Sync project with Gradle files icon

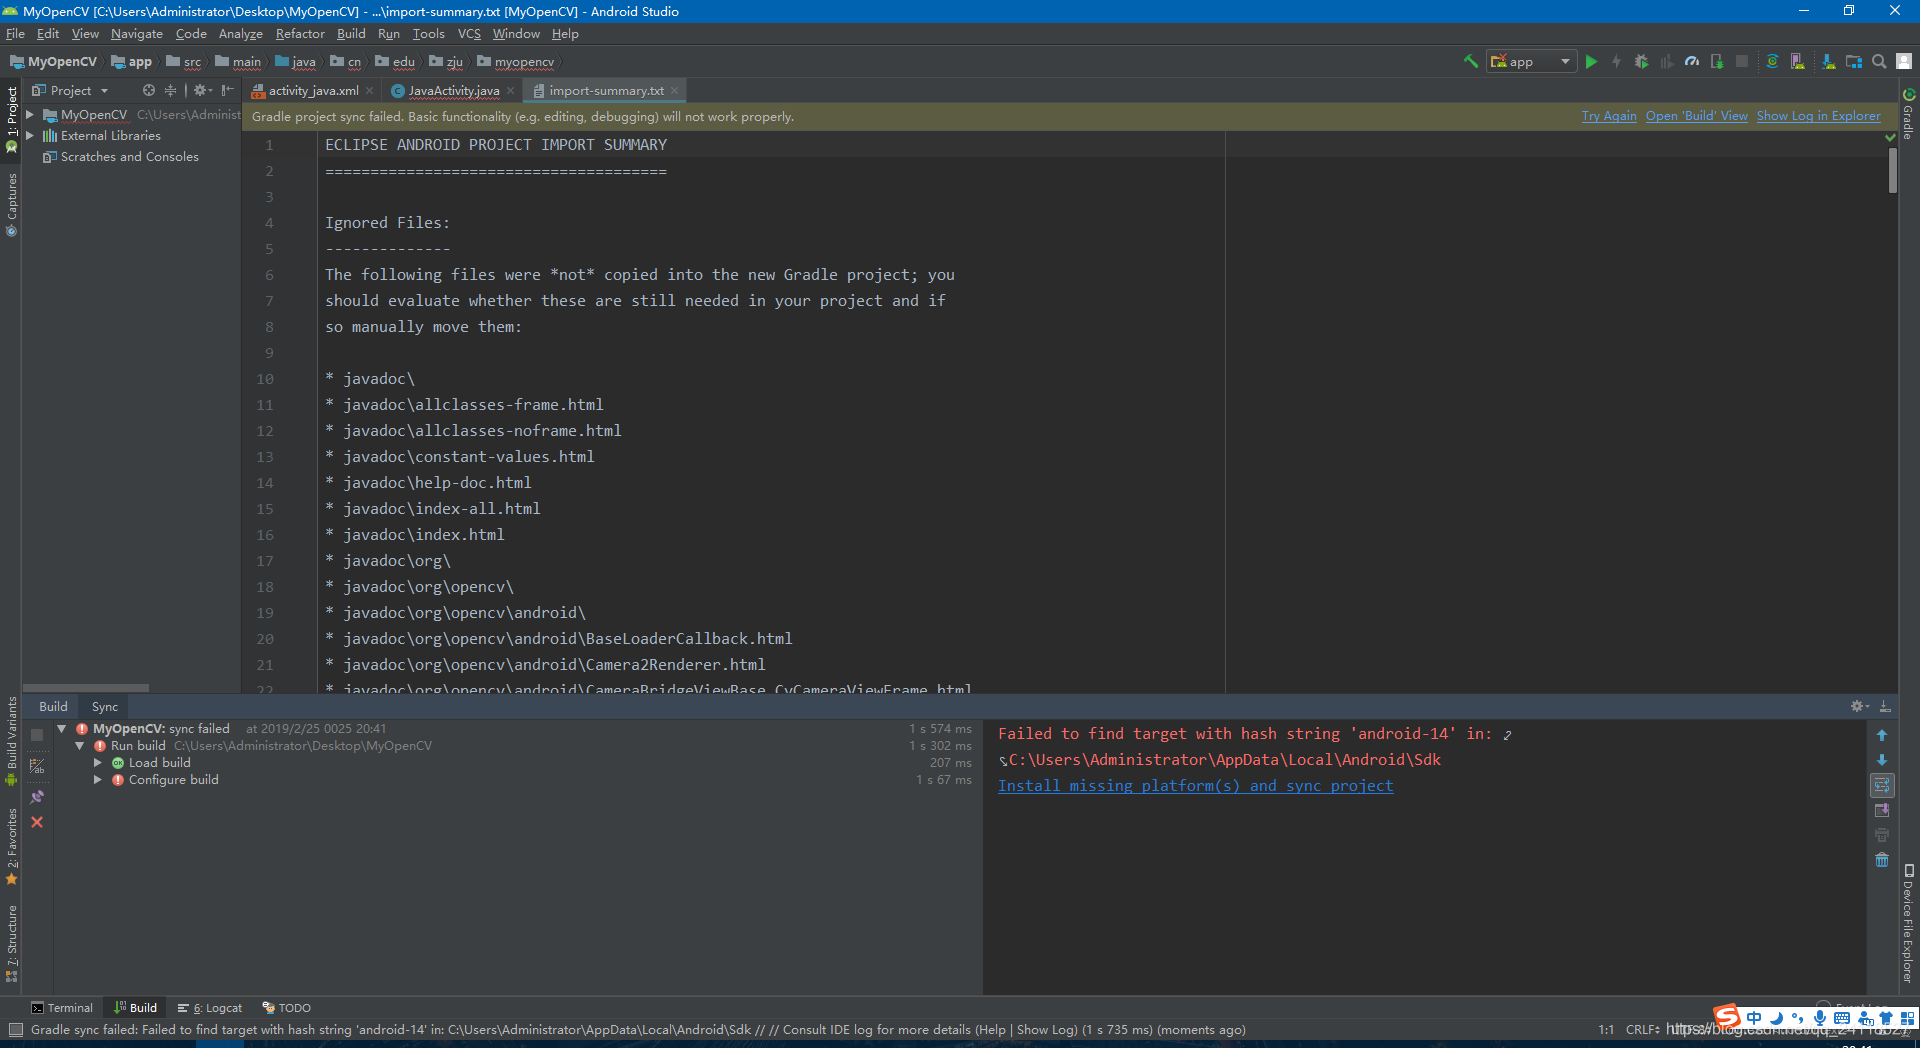click(x=1772, y=61)
